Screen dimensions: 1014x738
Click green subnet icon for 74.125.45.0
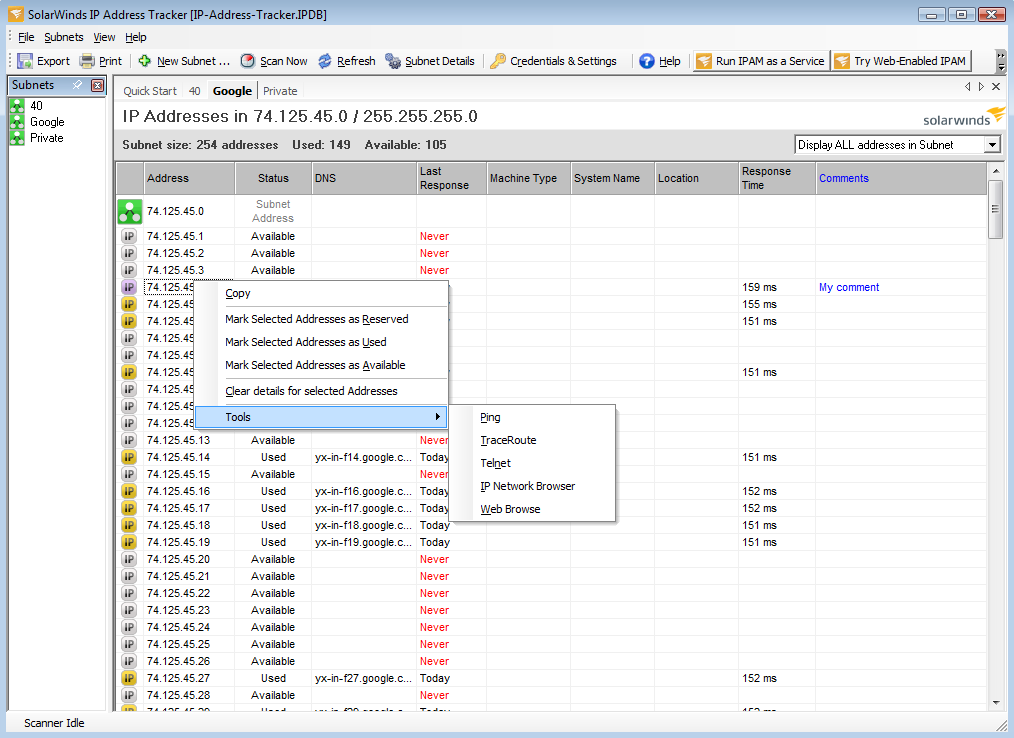point(130,212)
